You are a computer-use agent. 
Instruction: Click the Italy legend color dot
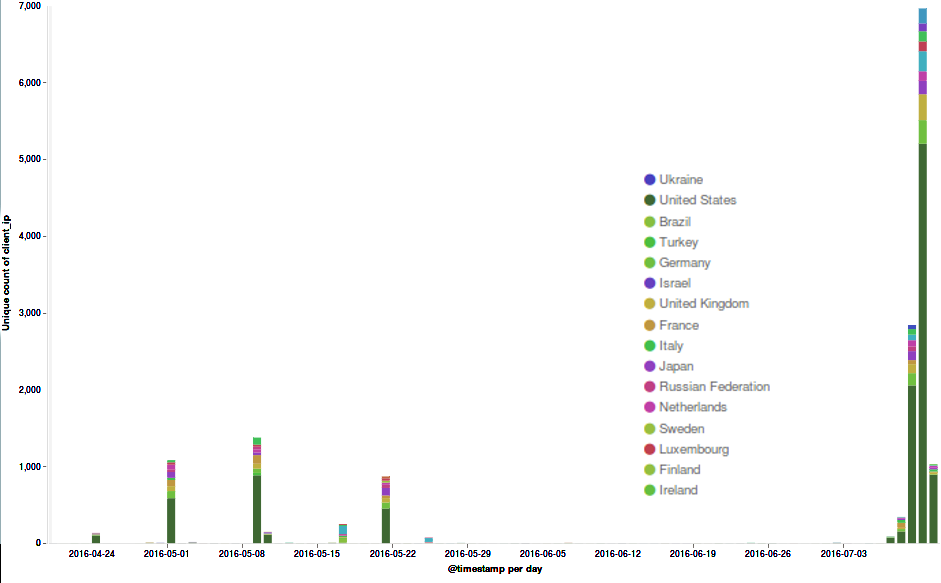[650, 346]
